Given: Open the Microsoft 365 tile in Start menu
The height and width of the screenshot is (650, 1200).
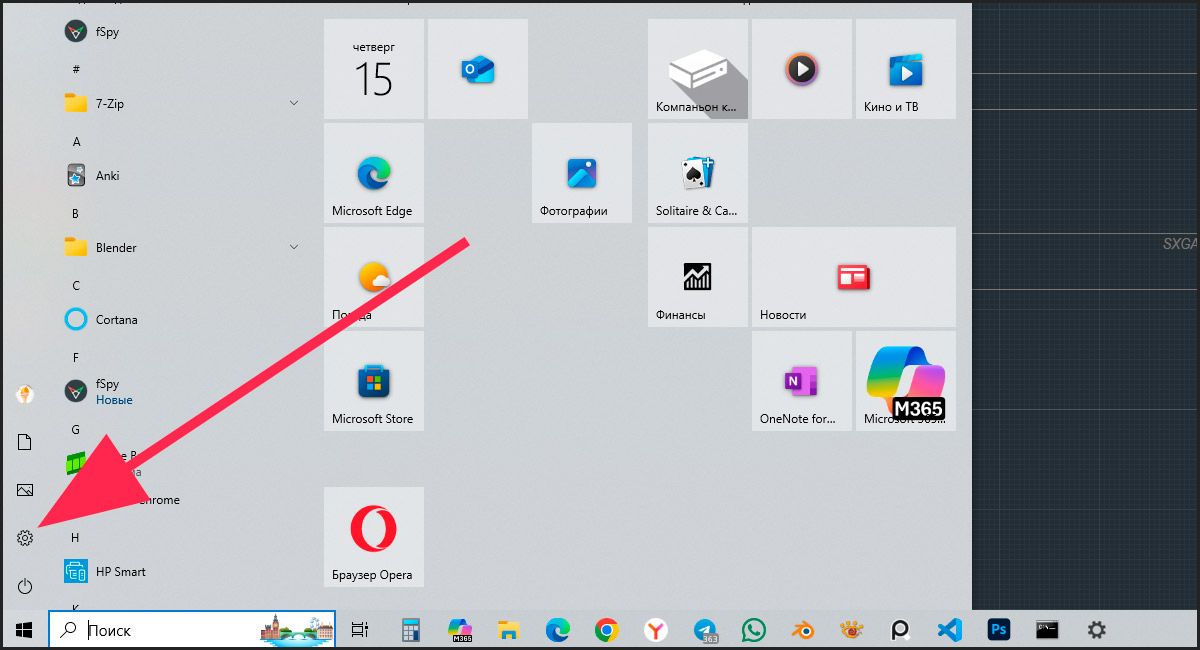Looking at the screenshot, I should coord(906,381).
